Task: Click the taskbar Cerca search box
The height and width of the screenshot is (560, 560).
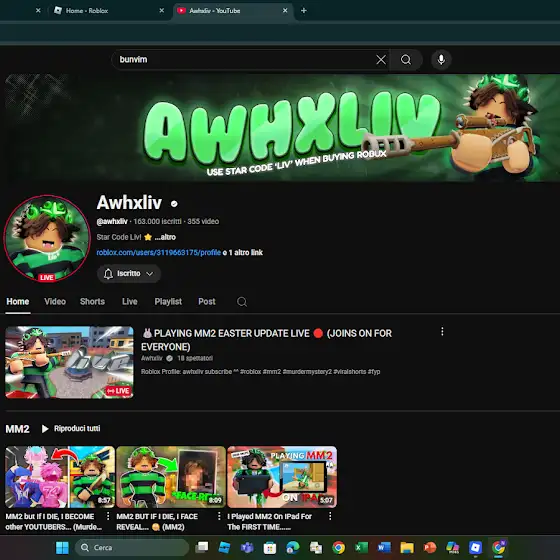Action: pos(132,548)
